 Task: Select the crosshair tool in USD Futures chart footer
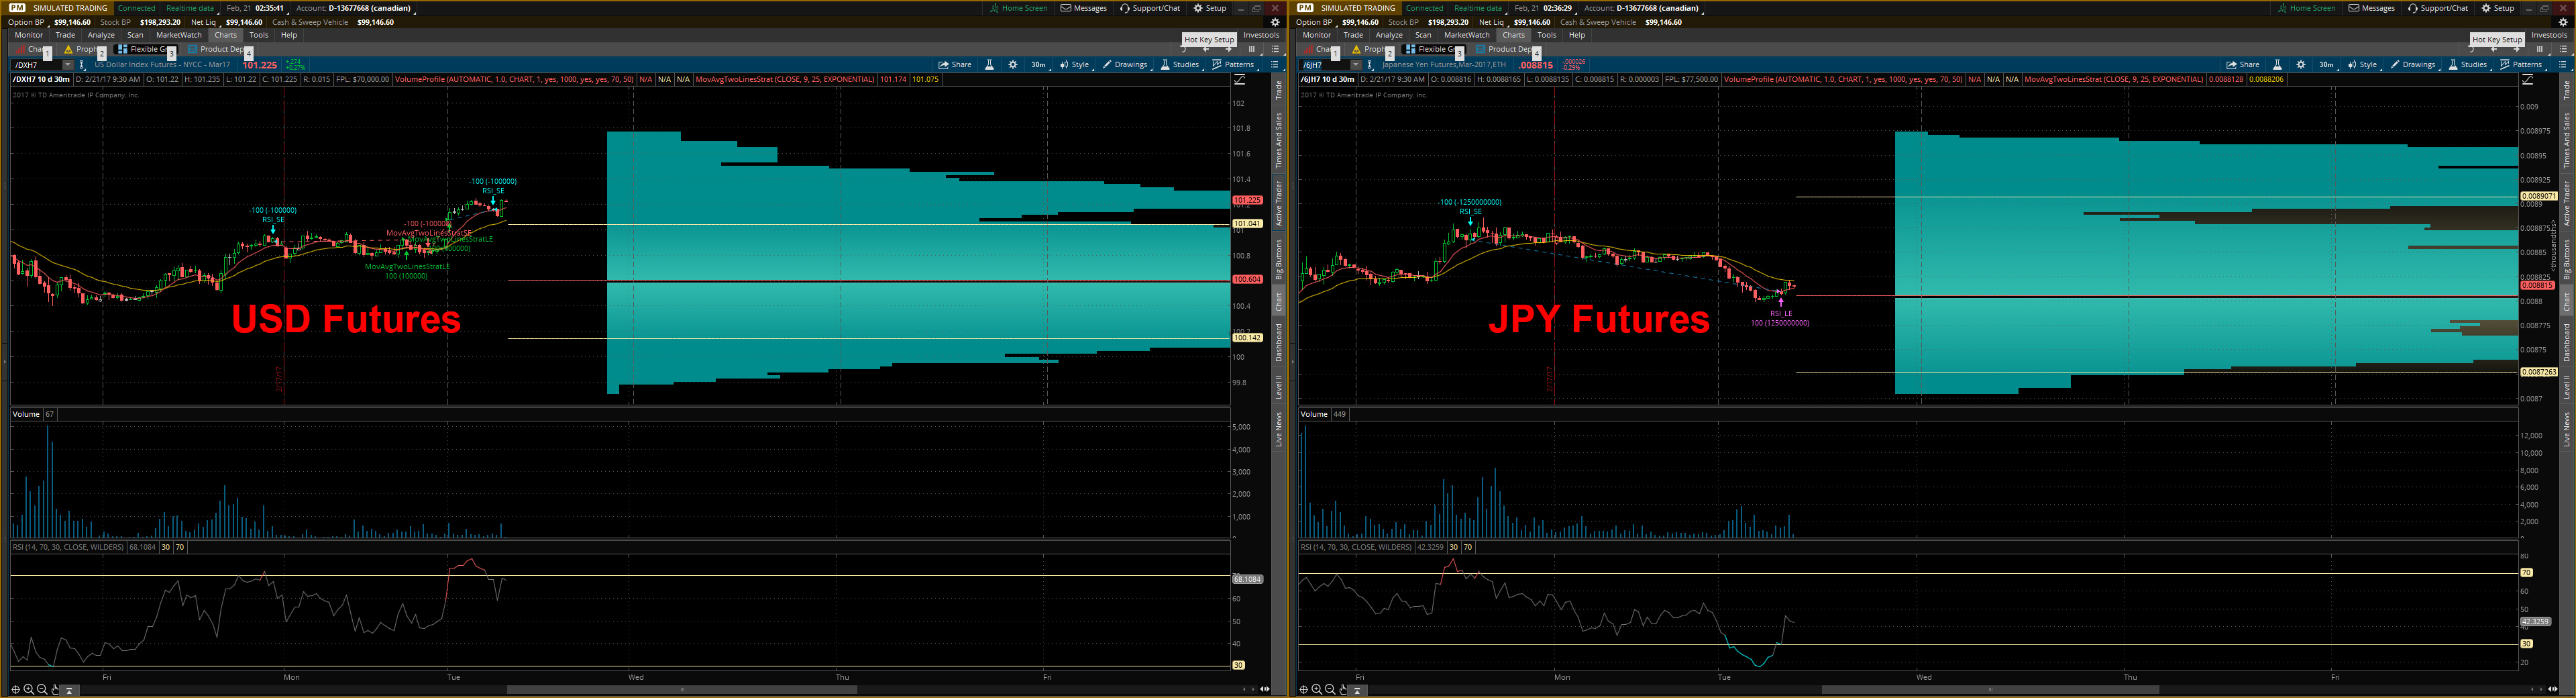[x=15, y=689]
